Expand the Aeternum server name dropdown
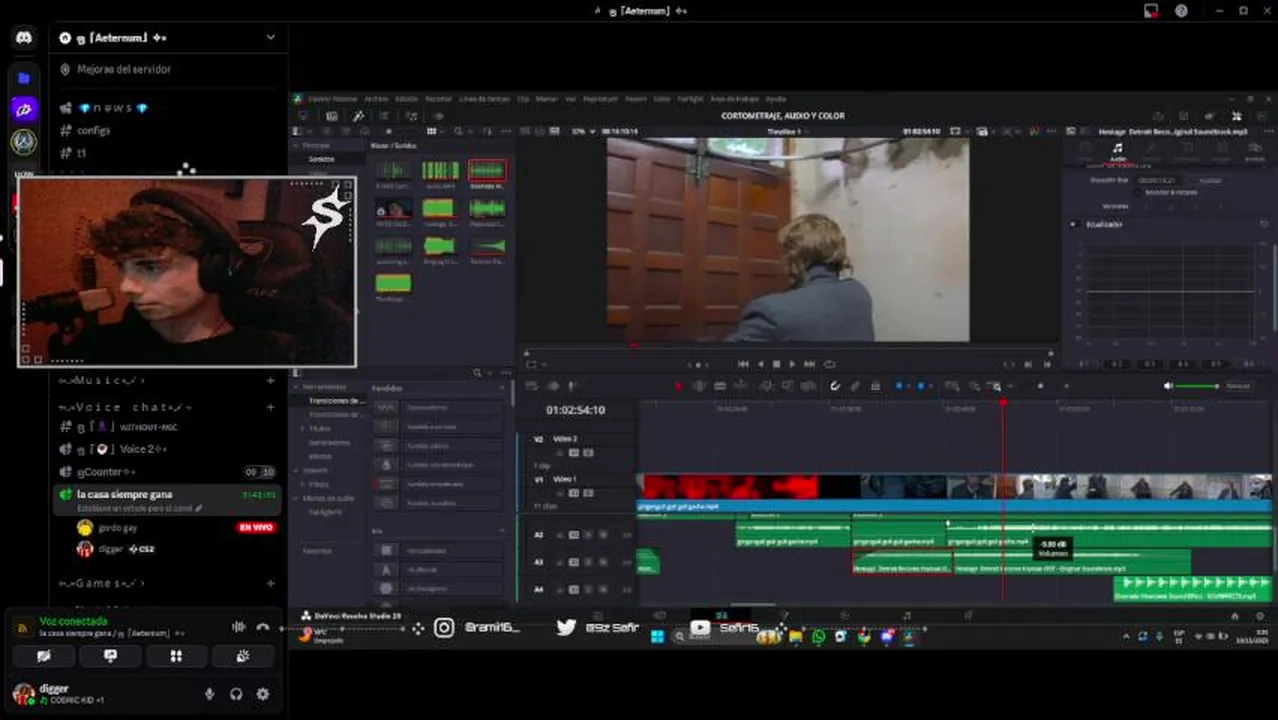Viewport: 1278px width, 720px height. click(x=270, y=37)
